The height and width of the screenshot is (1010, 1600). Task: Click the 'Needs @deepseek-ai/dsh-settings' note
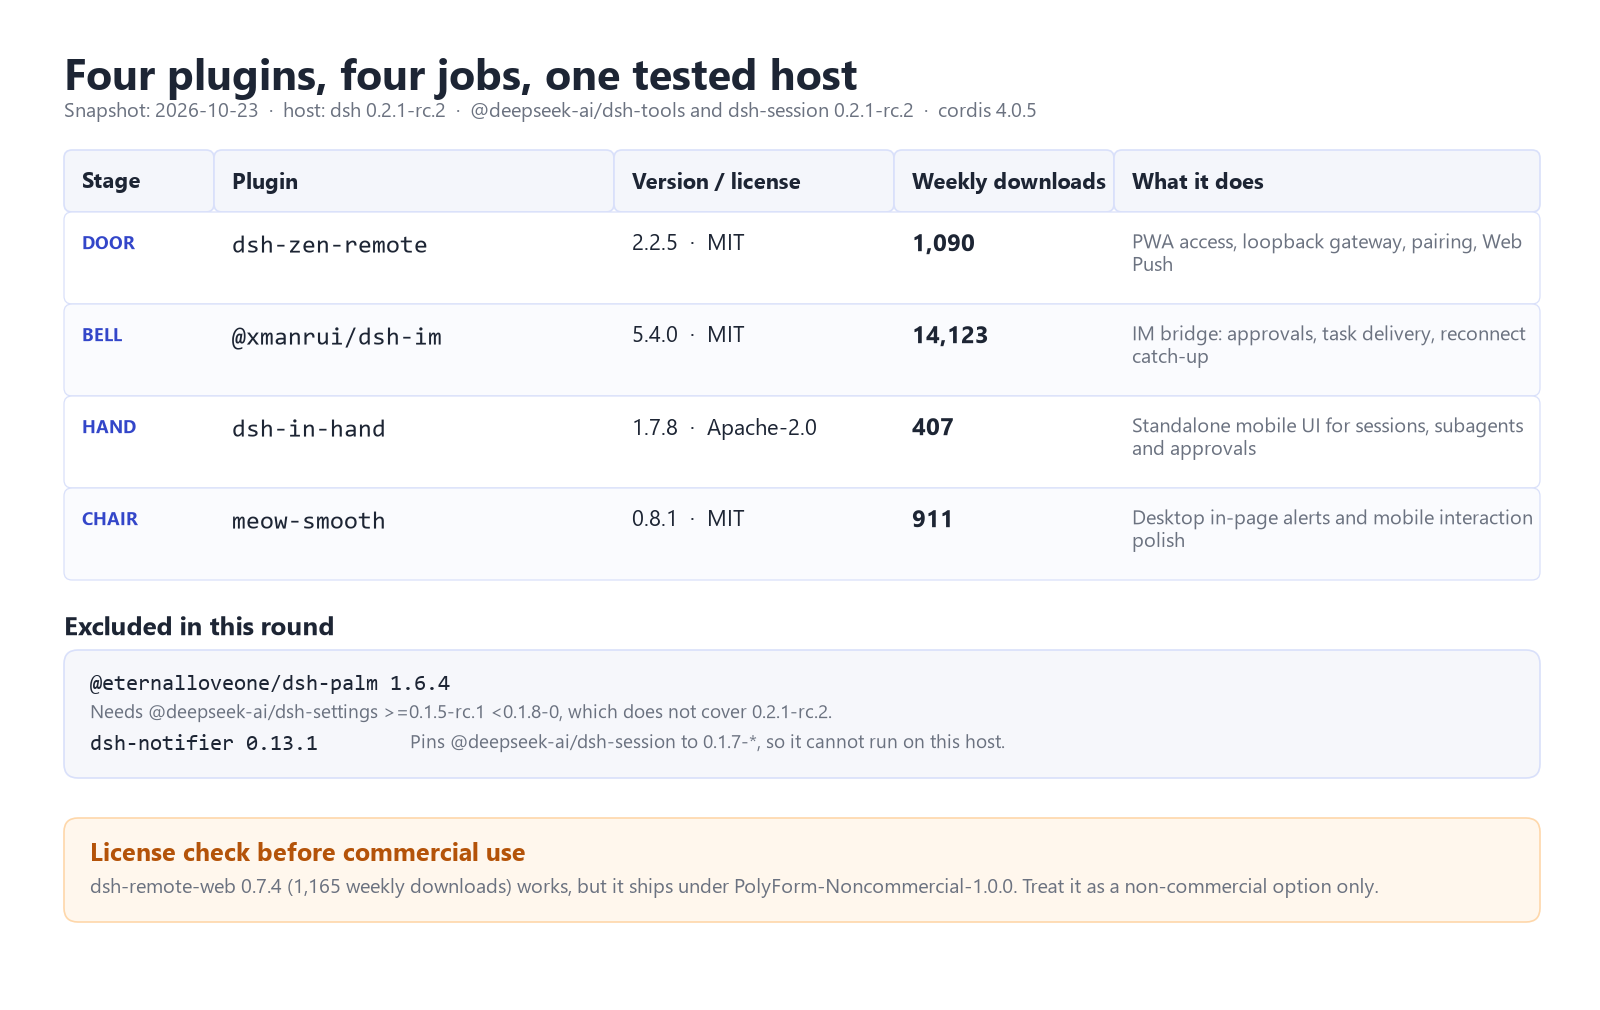[x=461, y=712]
